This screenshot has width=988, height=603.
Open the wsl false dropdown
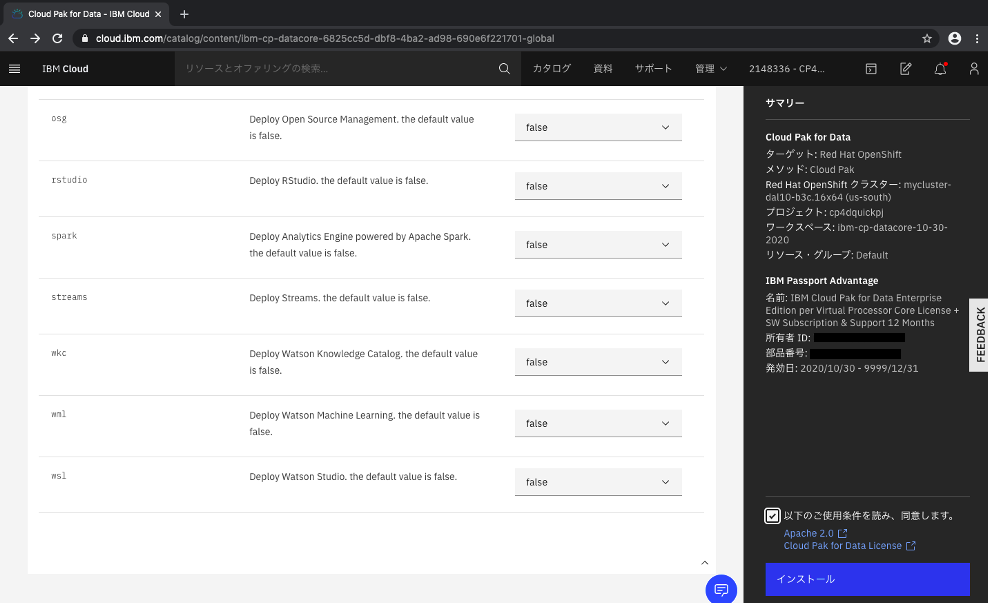598,482
